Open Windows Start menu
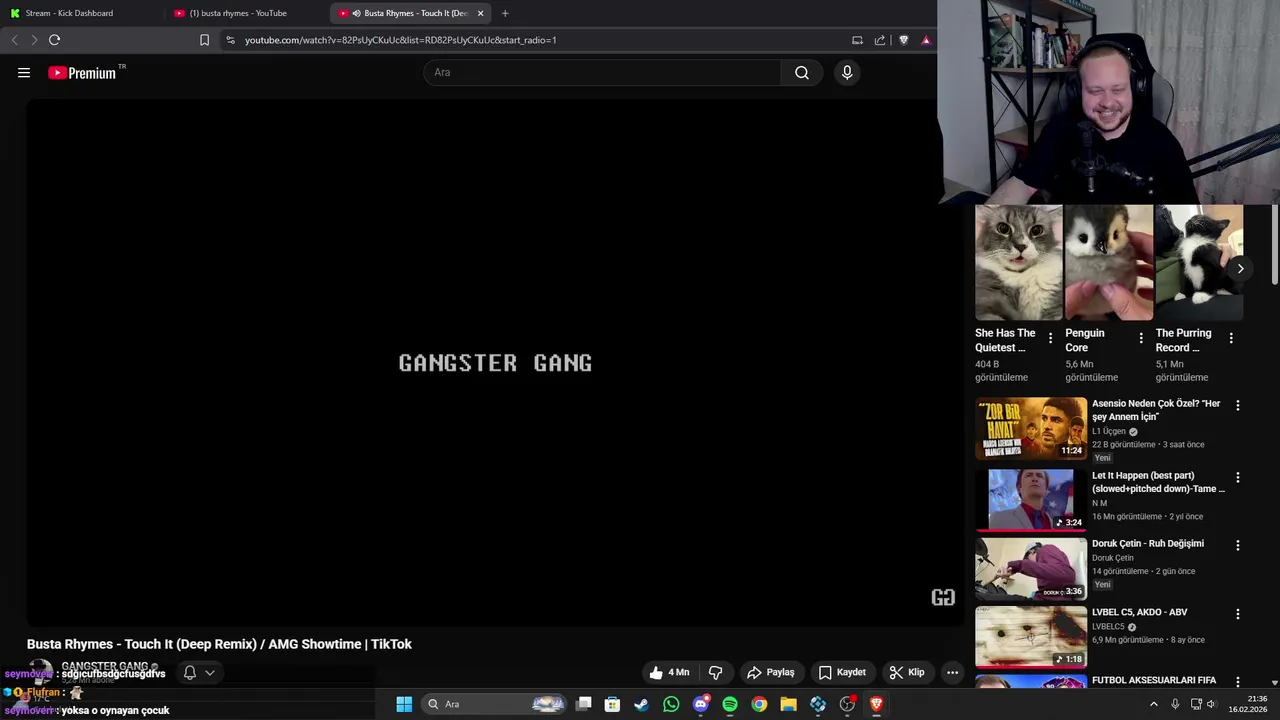 [404, 704]
